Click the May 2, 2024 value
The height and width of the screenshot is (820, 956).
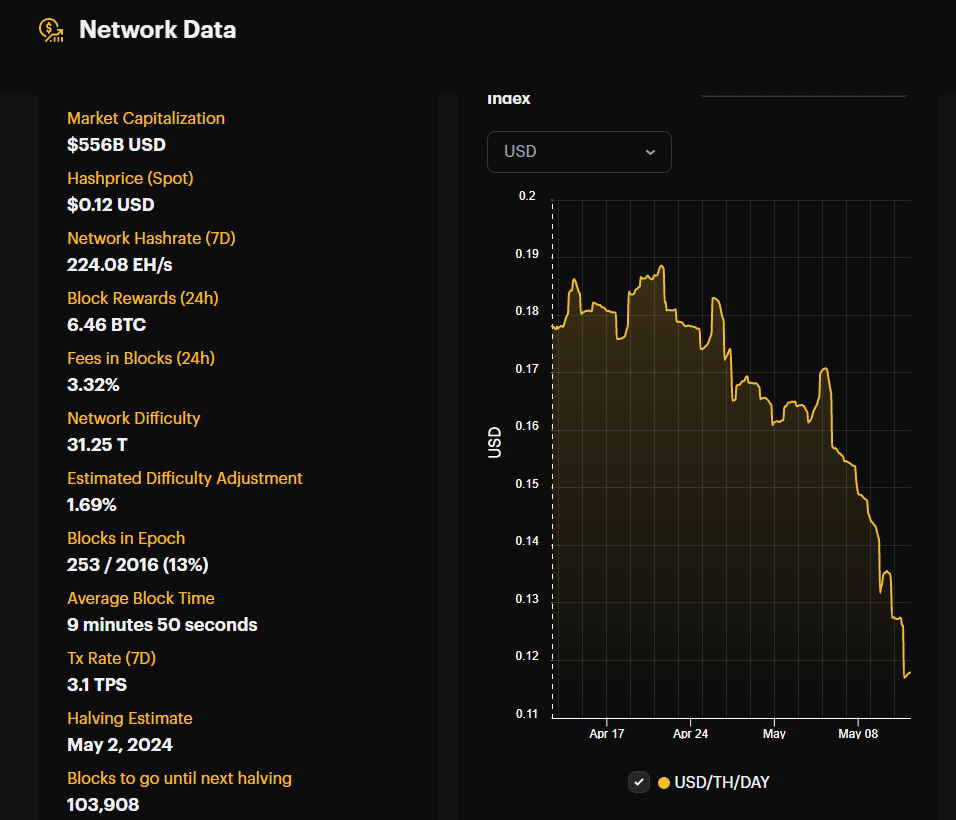120,745
